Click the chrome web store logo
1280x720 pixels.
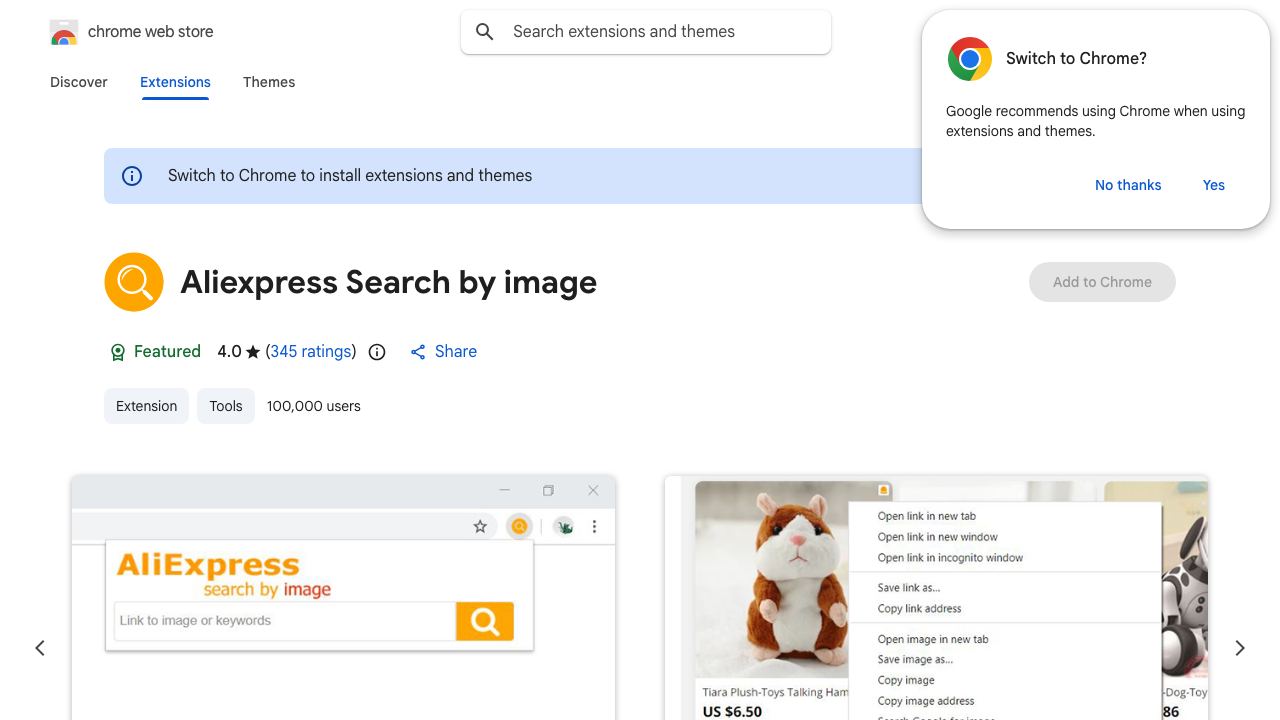tap(64, 32)
